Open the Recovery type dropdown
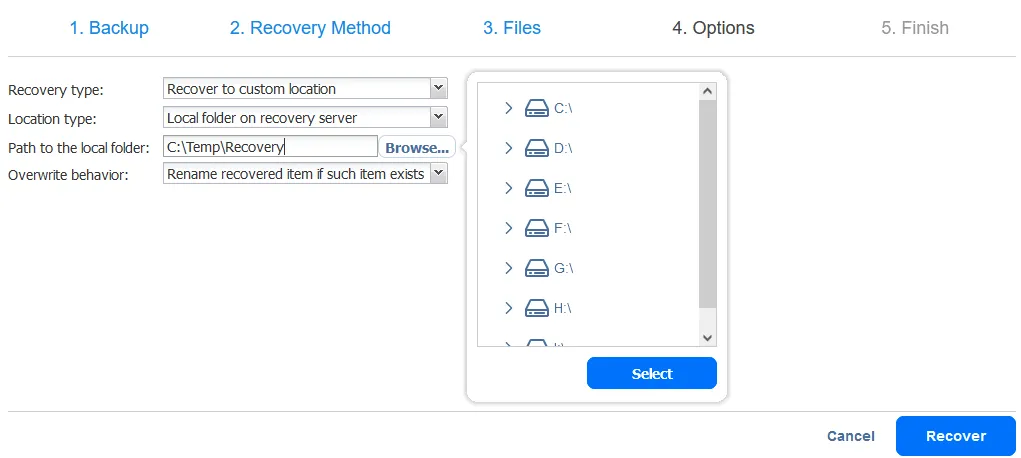 [438, 89]
